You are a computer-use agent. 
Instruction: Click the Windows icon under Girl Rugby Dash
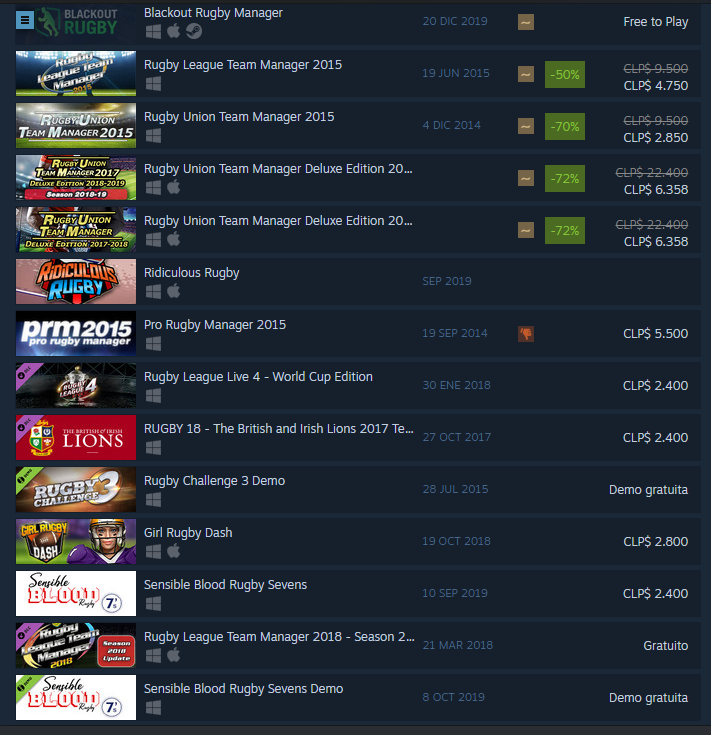[x=153, y=551]
